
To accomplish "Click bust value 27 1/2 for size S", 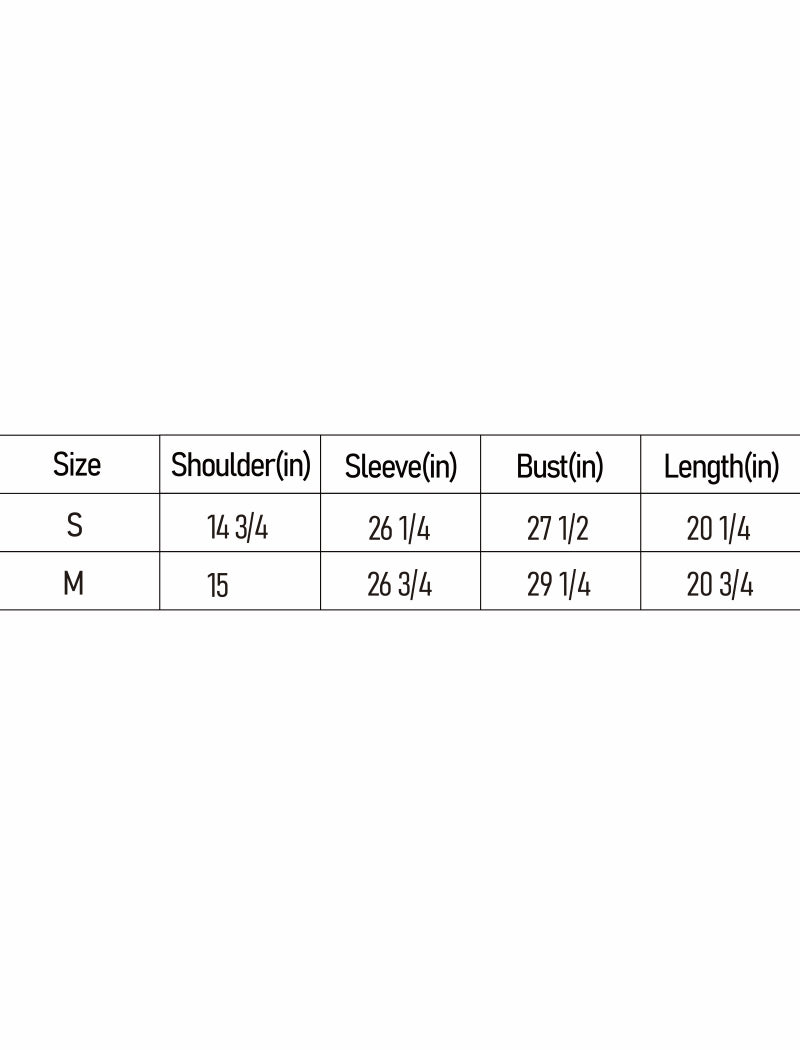I will (558, 528).
